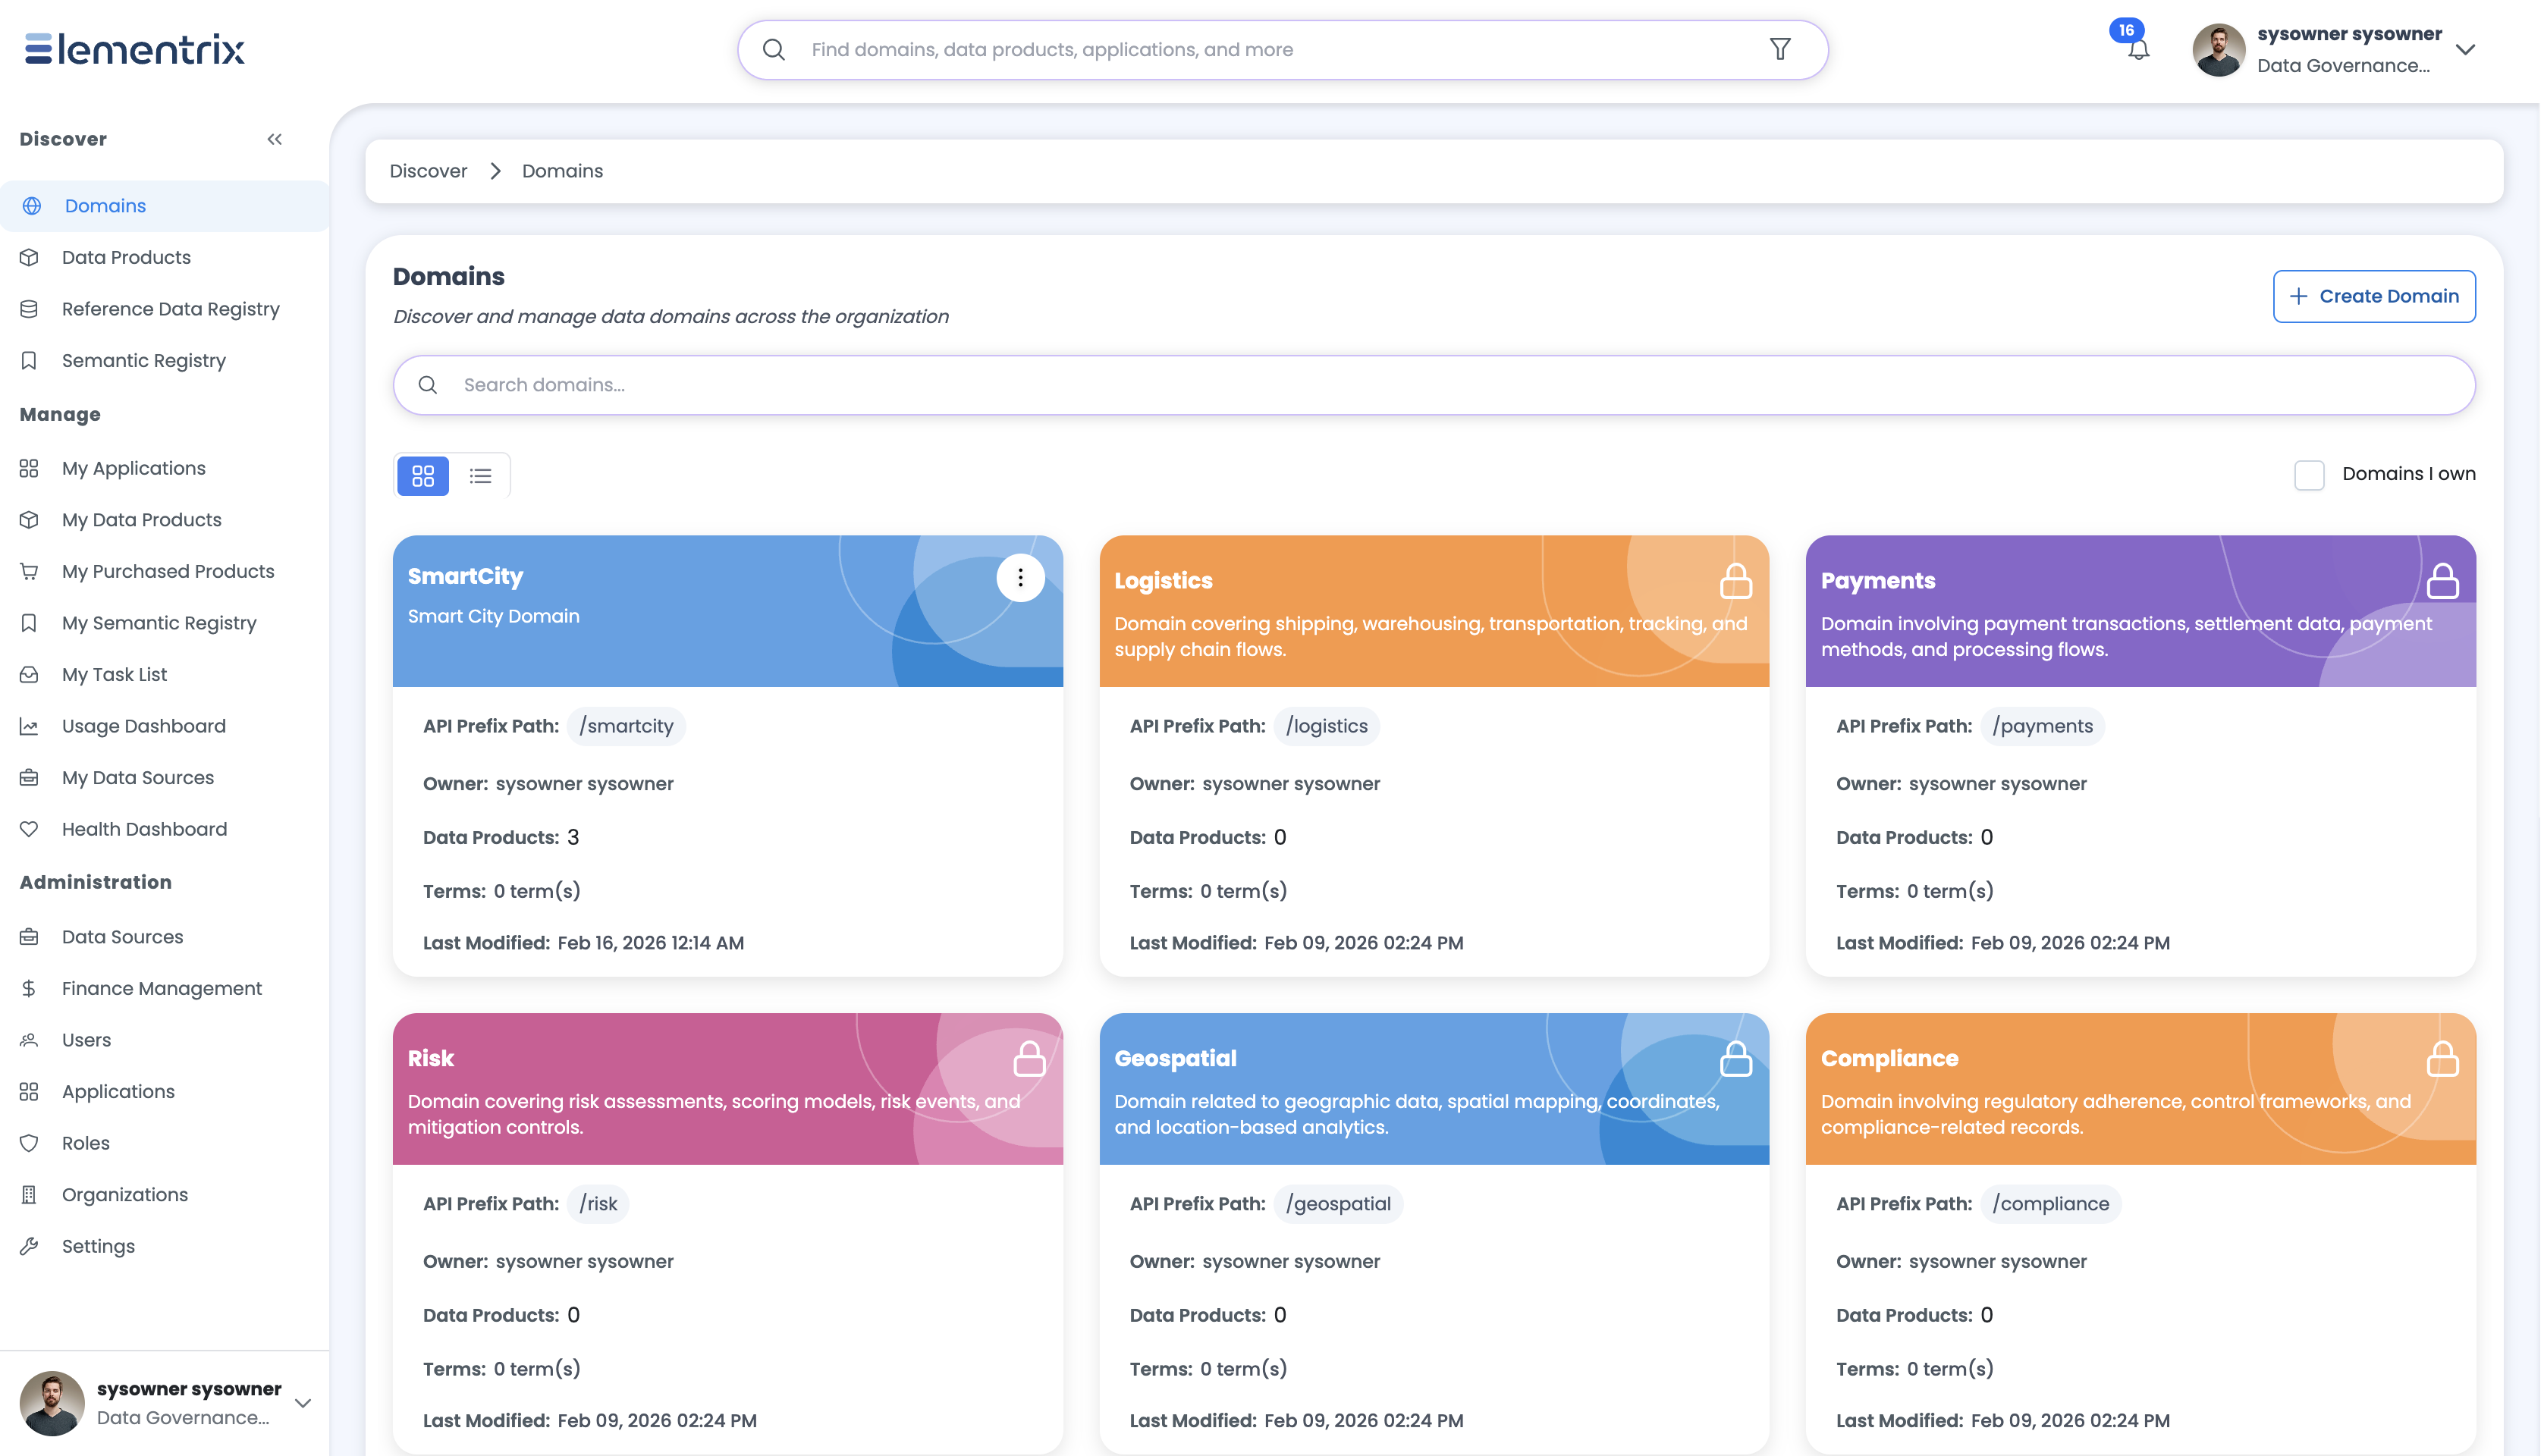
Task: Expand the top-right user profile dropdown
Action: pos(2465,50)
